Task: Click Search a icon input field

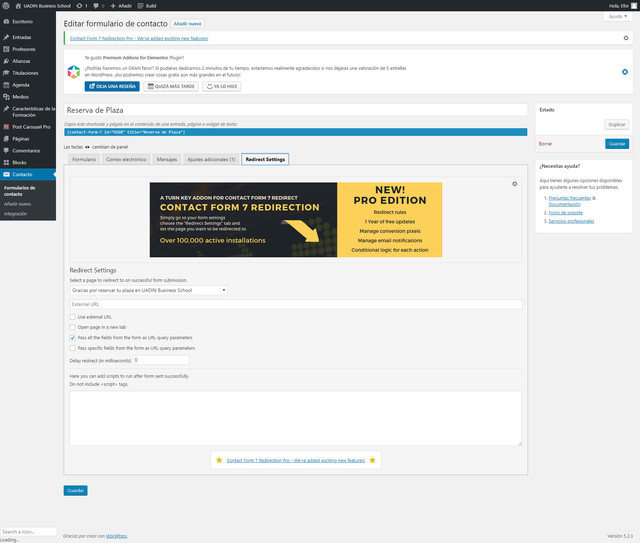Action: [x=28, y=532]
